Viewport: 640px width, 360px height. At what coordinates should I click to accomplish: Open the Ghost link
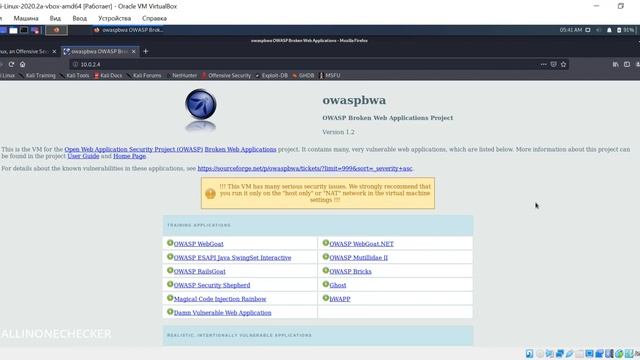pyautogui.click(x=338, y=285)
